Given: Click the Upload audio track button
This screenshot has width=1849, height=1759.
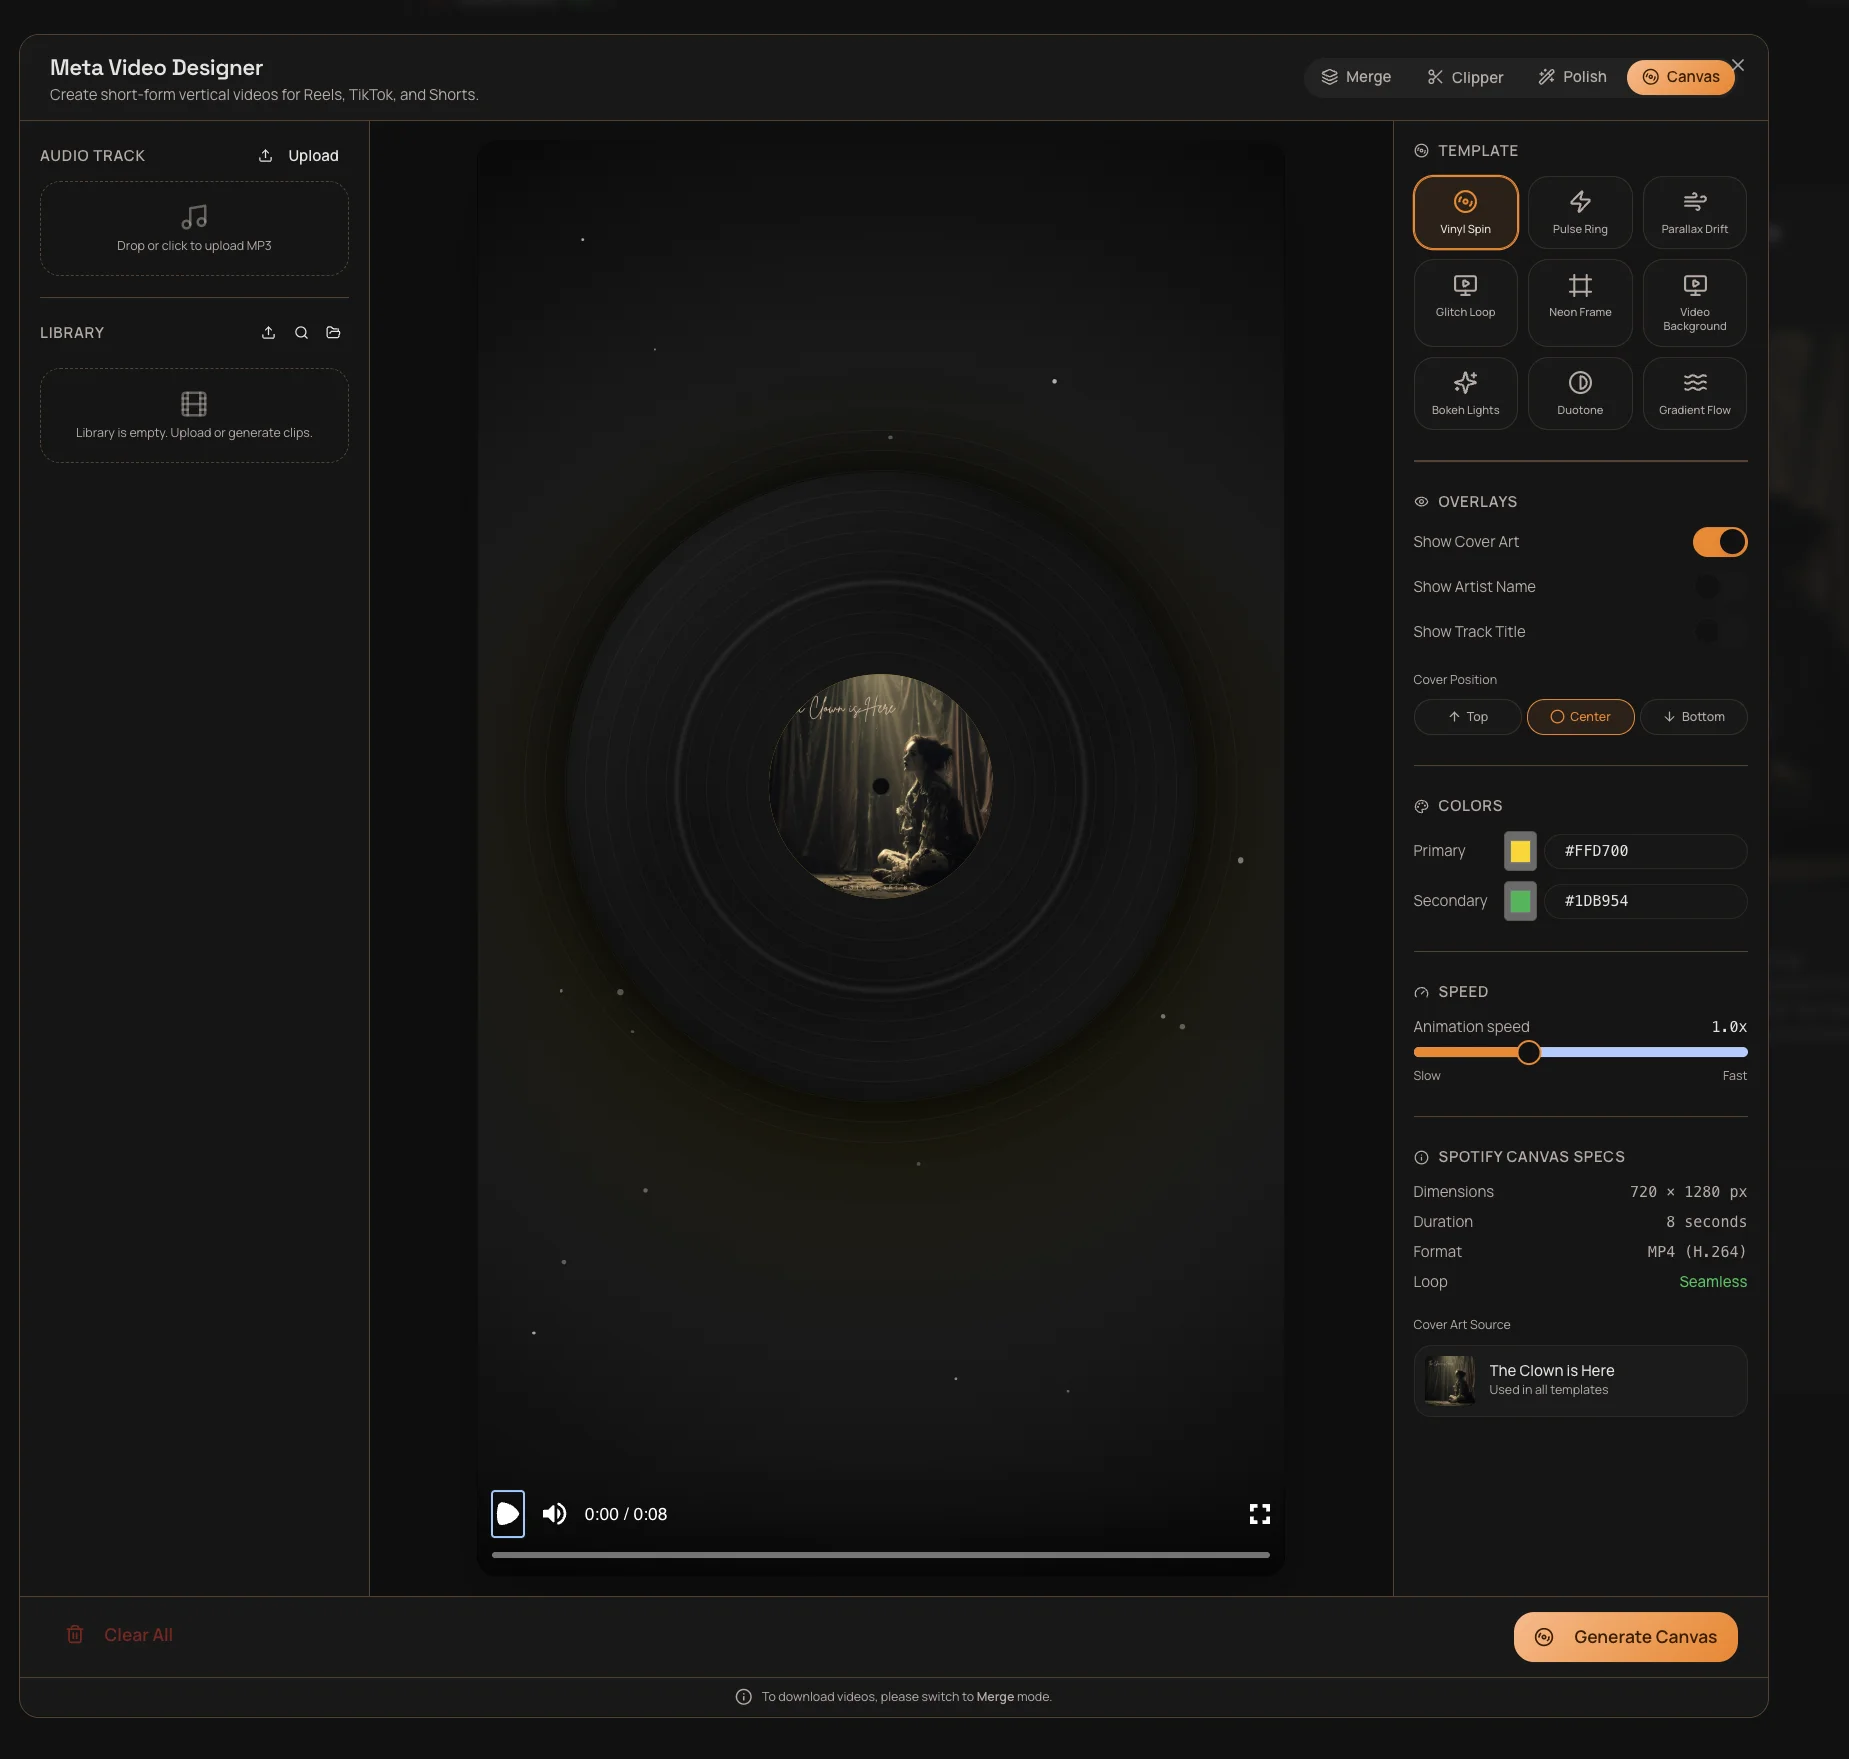Looking at the screenshot, I should [x=298, y=156].
